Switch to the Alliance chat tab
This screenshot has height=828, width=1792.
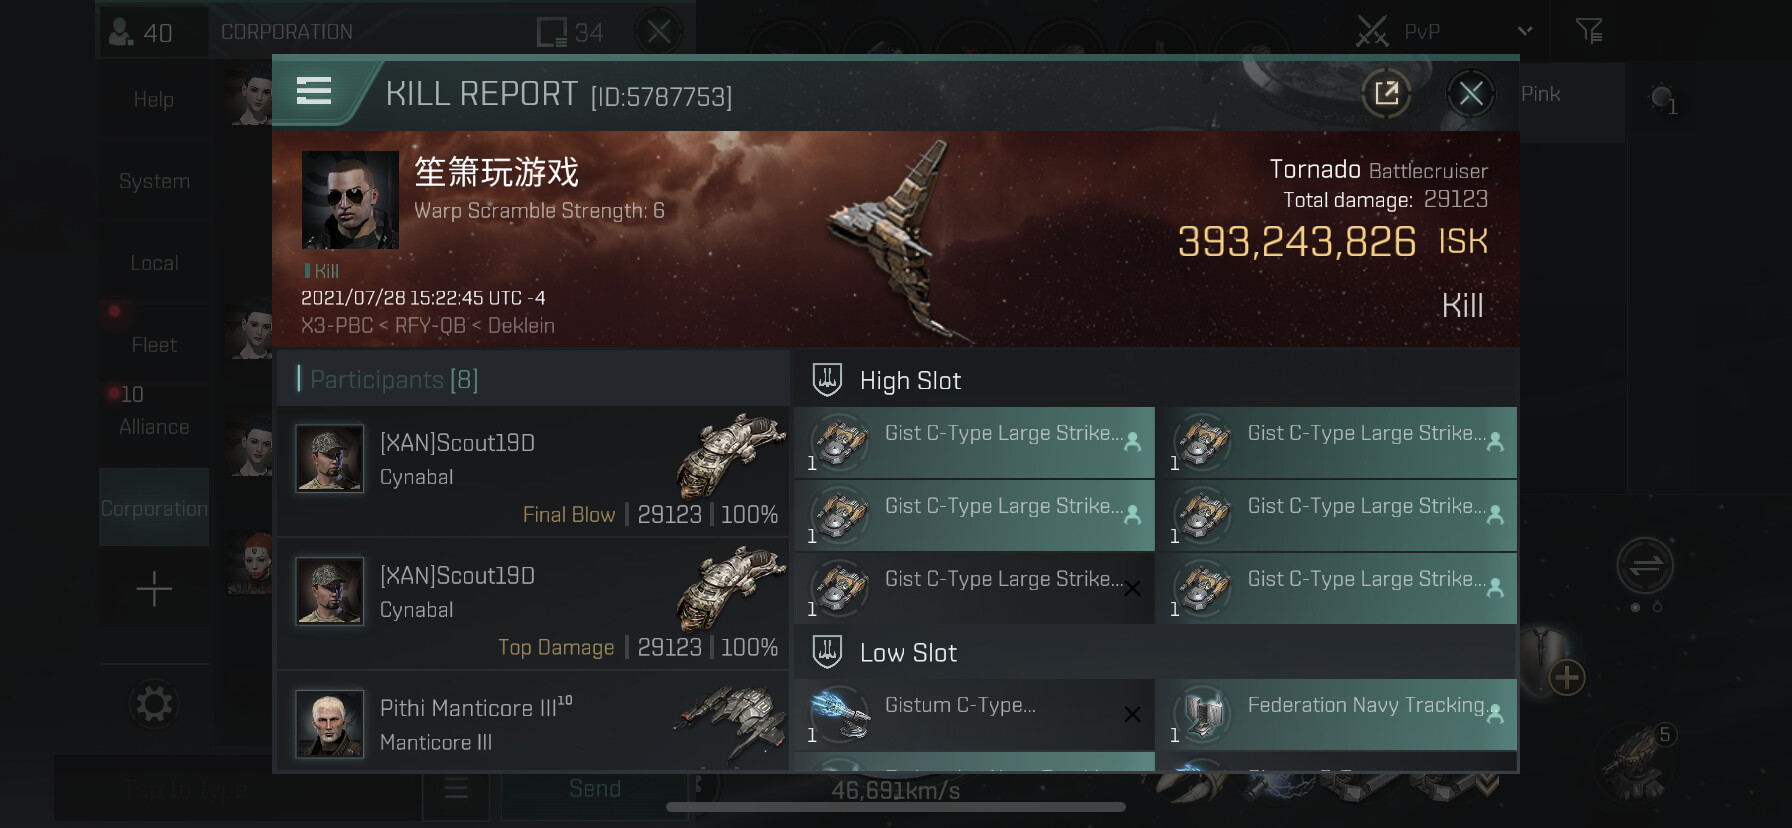pyautogui.click(x=154, y=427)
